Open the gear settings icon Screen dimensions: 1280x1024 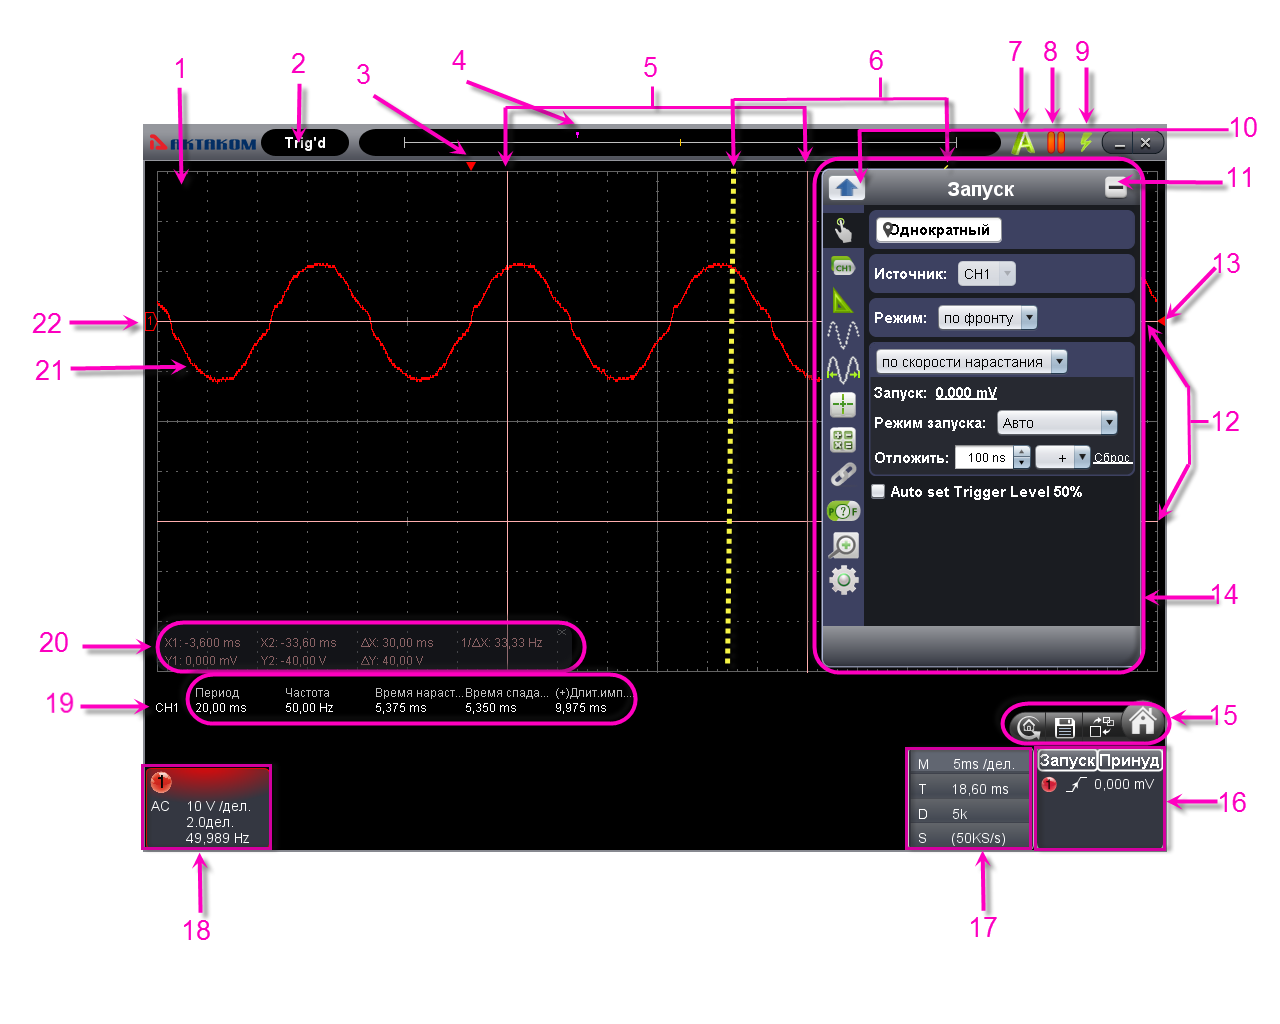coord(844,580)
